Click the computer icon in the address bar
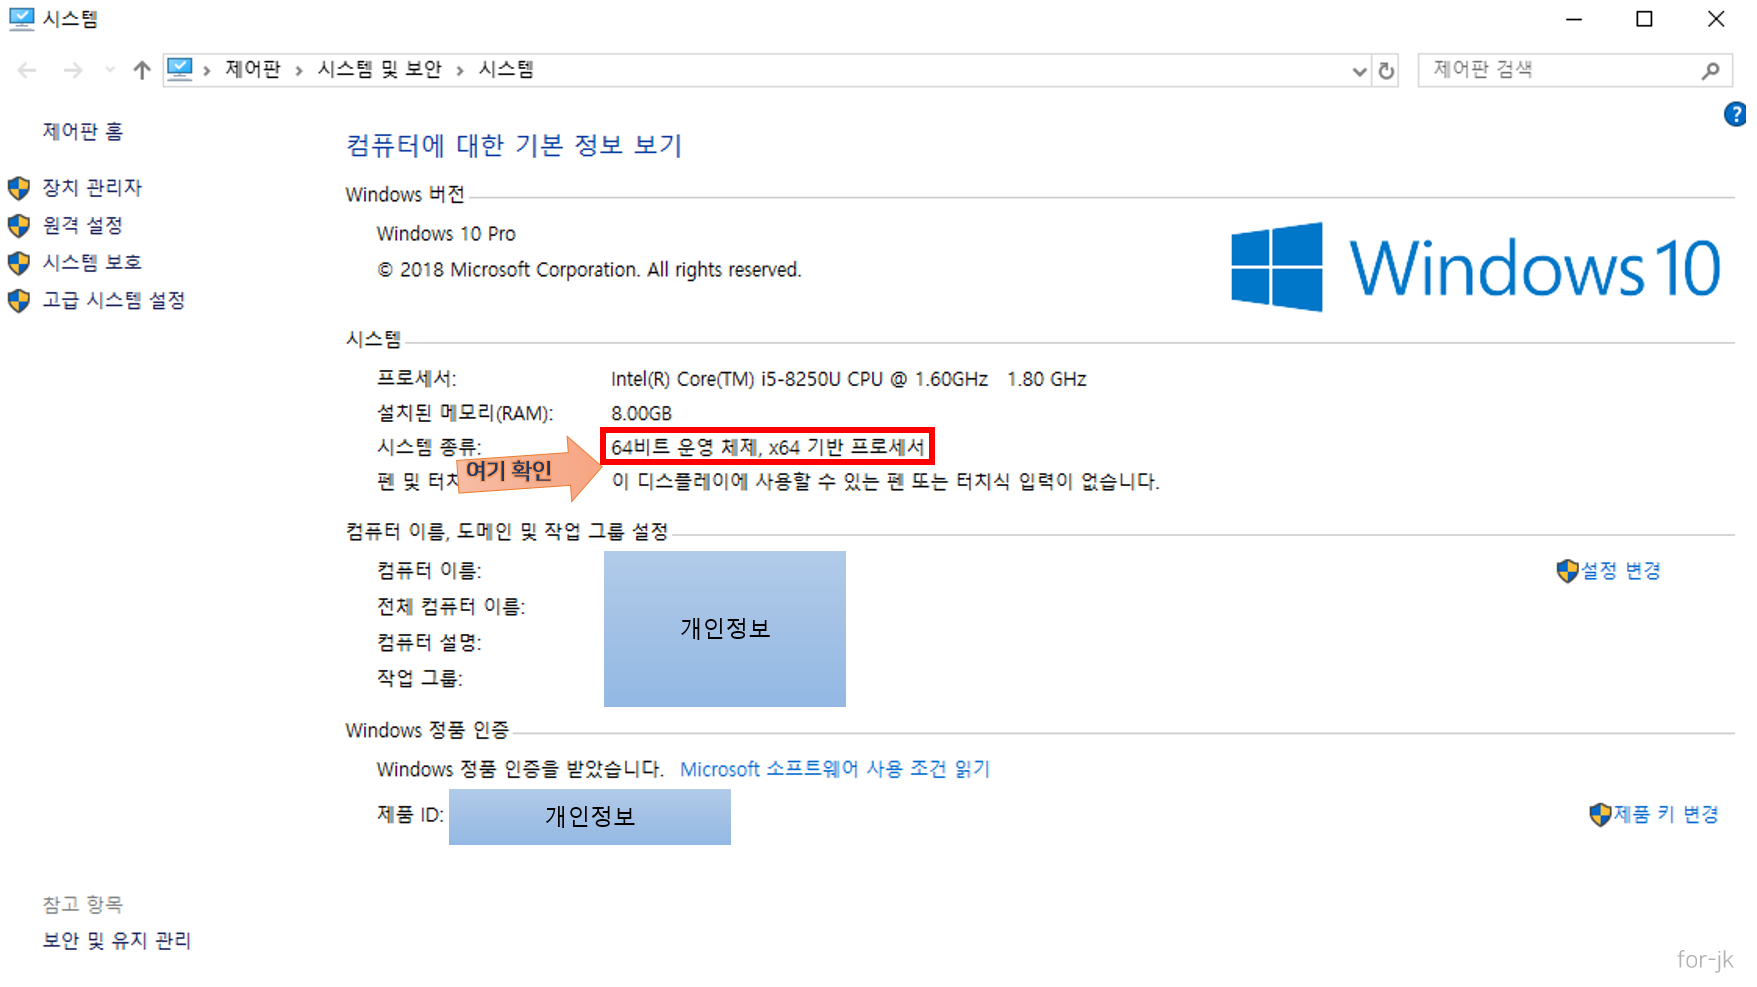1757x987 pixels. [x=180, y=69]
